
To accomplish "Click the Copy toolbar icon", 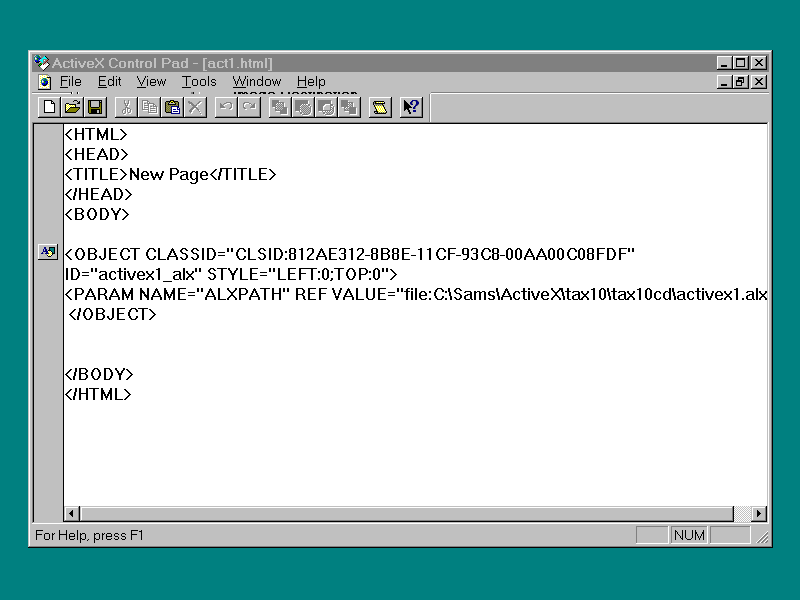I will (149, 107).
